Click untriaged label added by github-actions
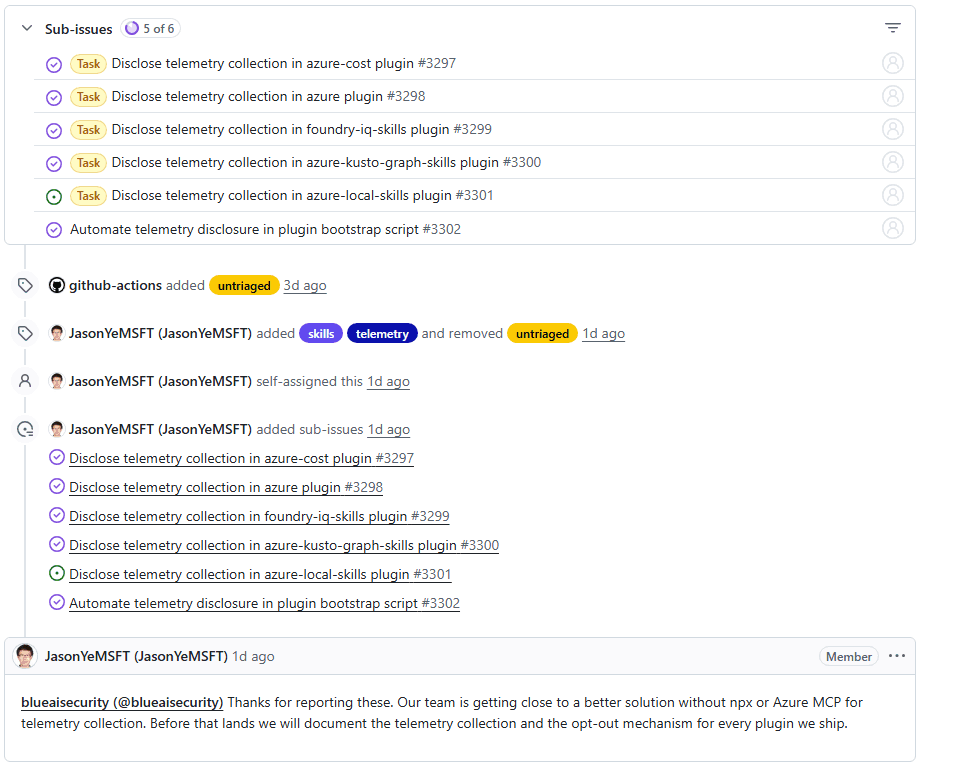This screenshot has height=765, width=960. tap(244, 286)
